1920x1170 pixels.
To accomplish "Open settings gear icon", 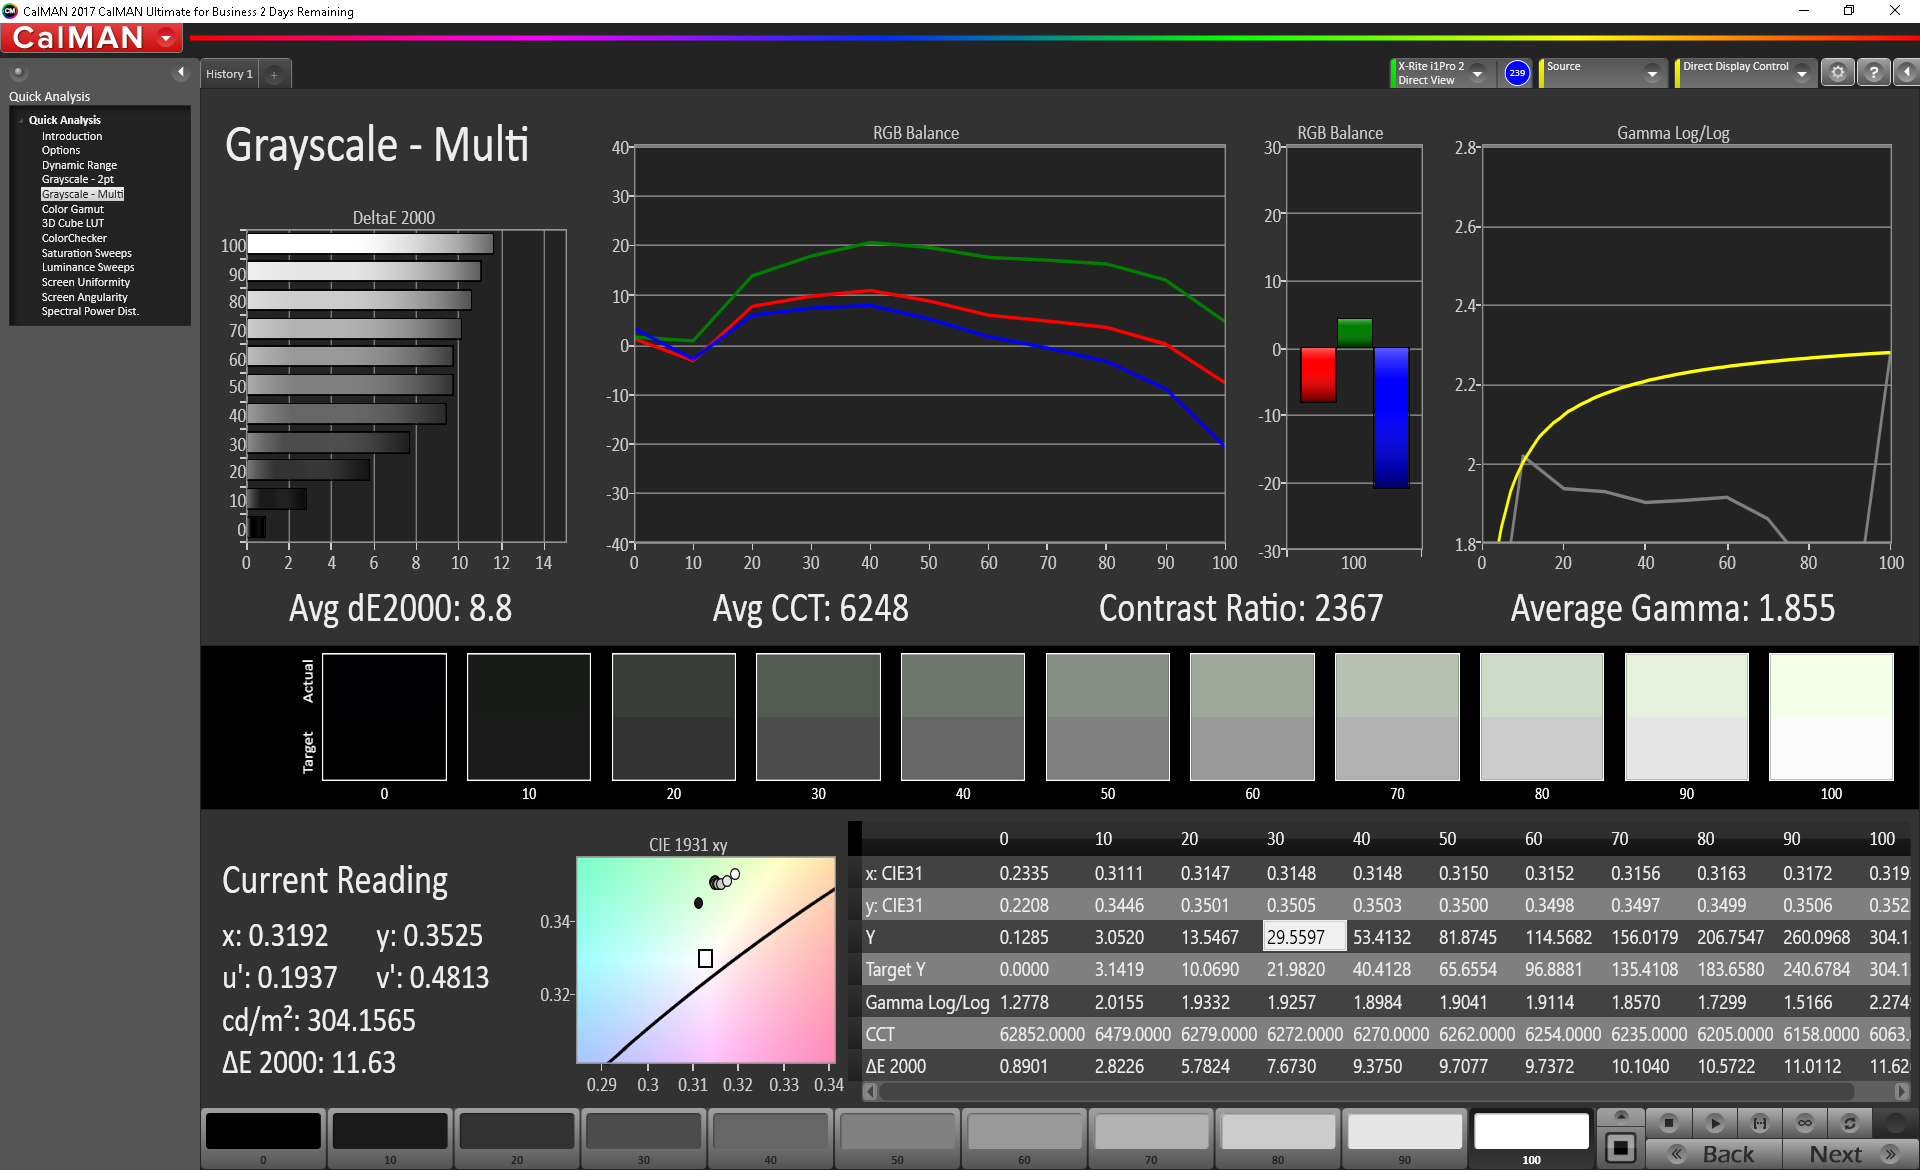I will 1837,73.
